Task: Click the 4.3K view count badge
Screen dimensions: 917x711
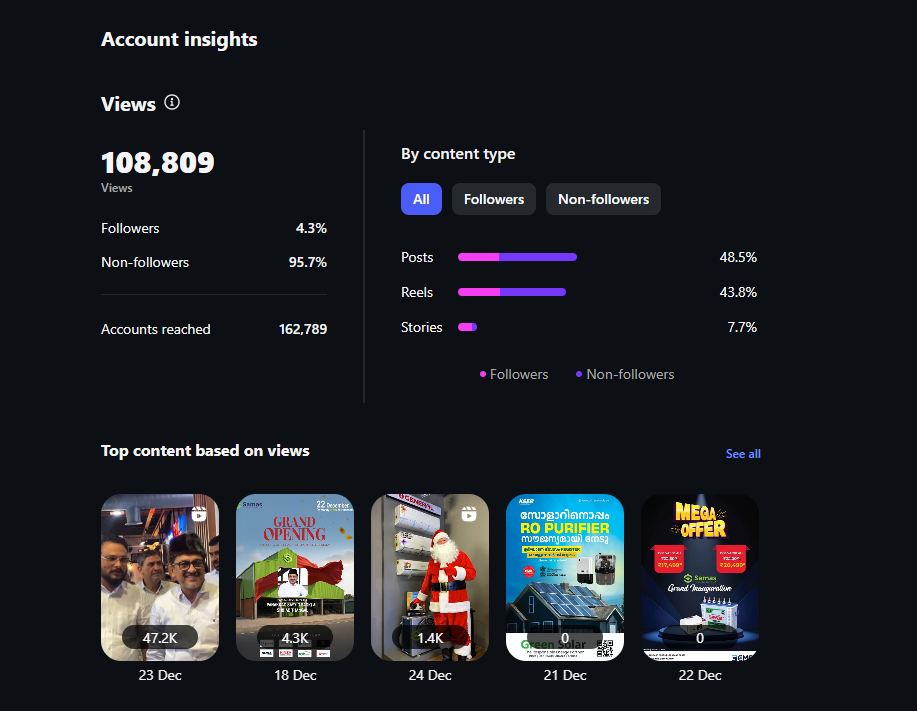Action: pyautogui.click(x=295, y=638)
